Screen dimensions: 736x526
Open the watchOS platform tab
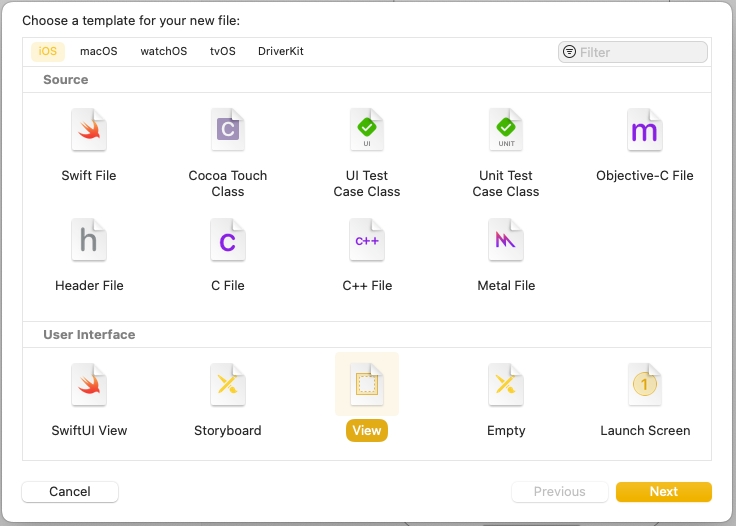click(163, 52)
